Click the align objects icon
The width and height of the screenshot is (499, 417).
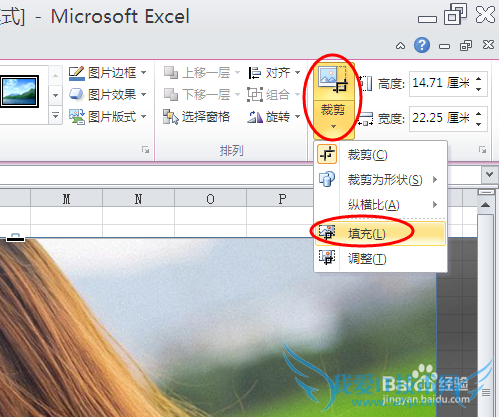pos(255,73)
